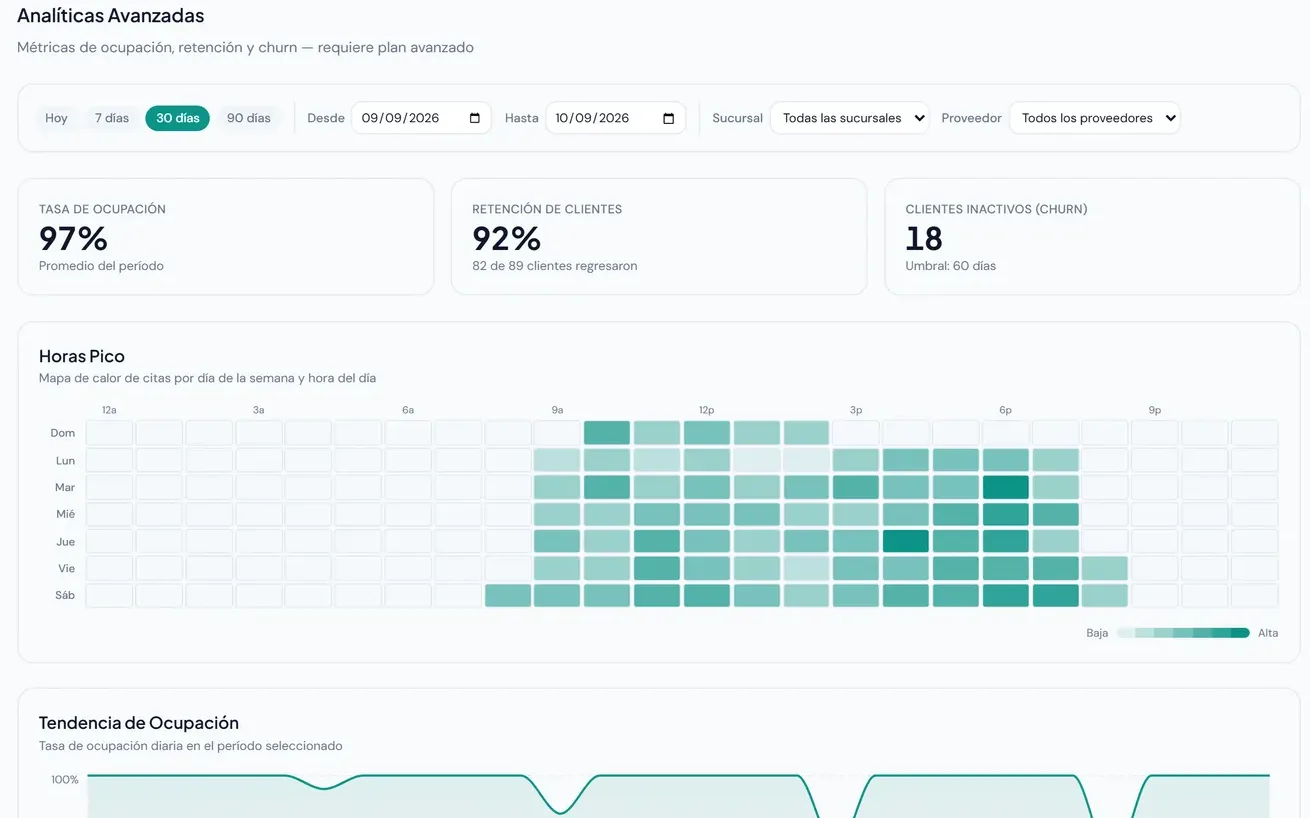Click the "100%" chart axis label

65,780
